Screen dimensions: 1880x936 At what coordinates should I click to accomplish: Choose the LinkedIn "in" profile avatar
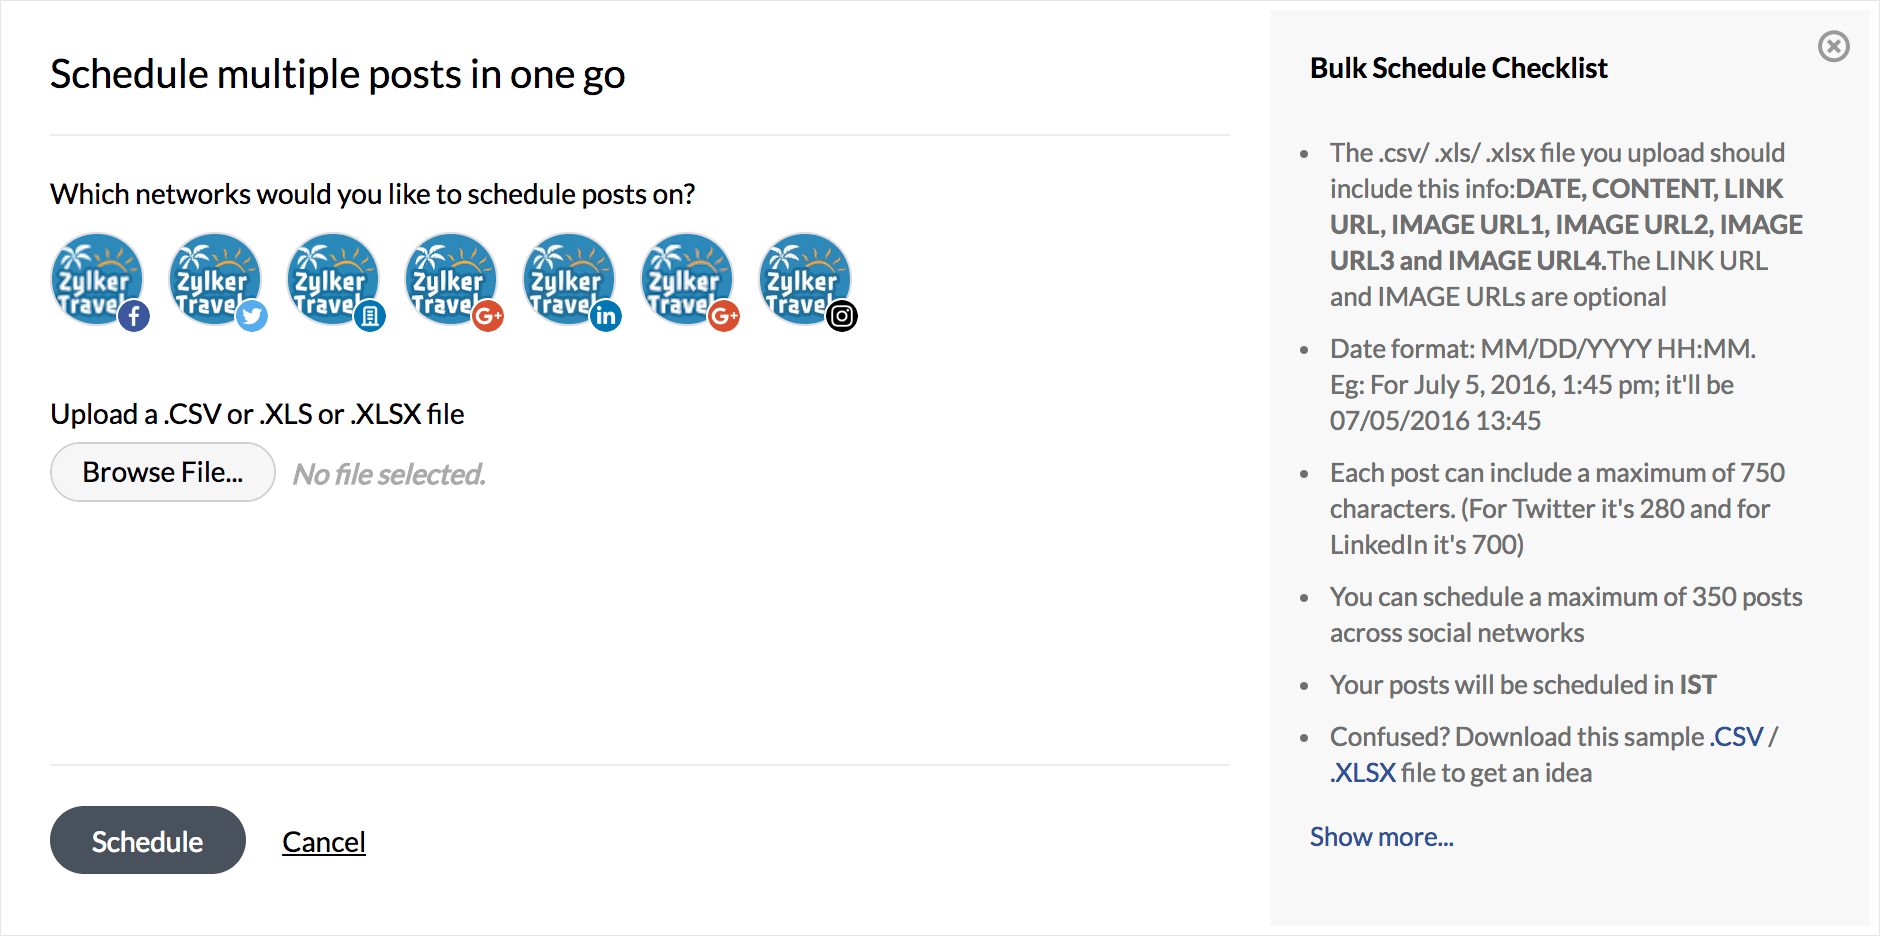click(x=568, y=280)
